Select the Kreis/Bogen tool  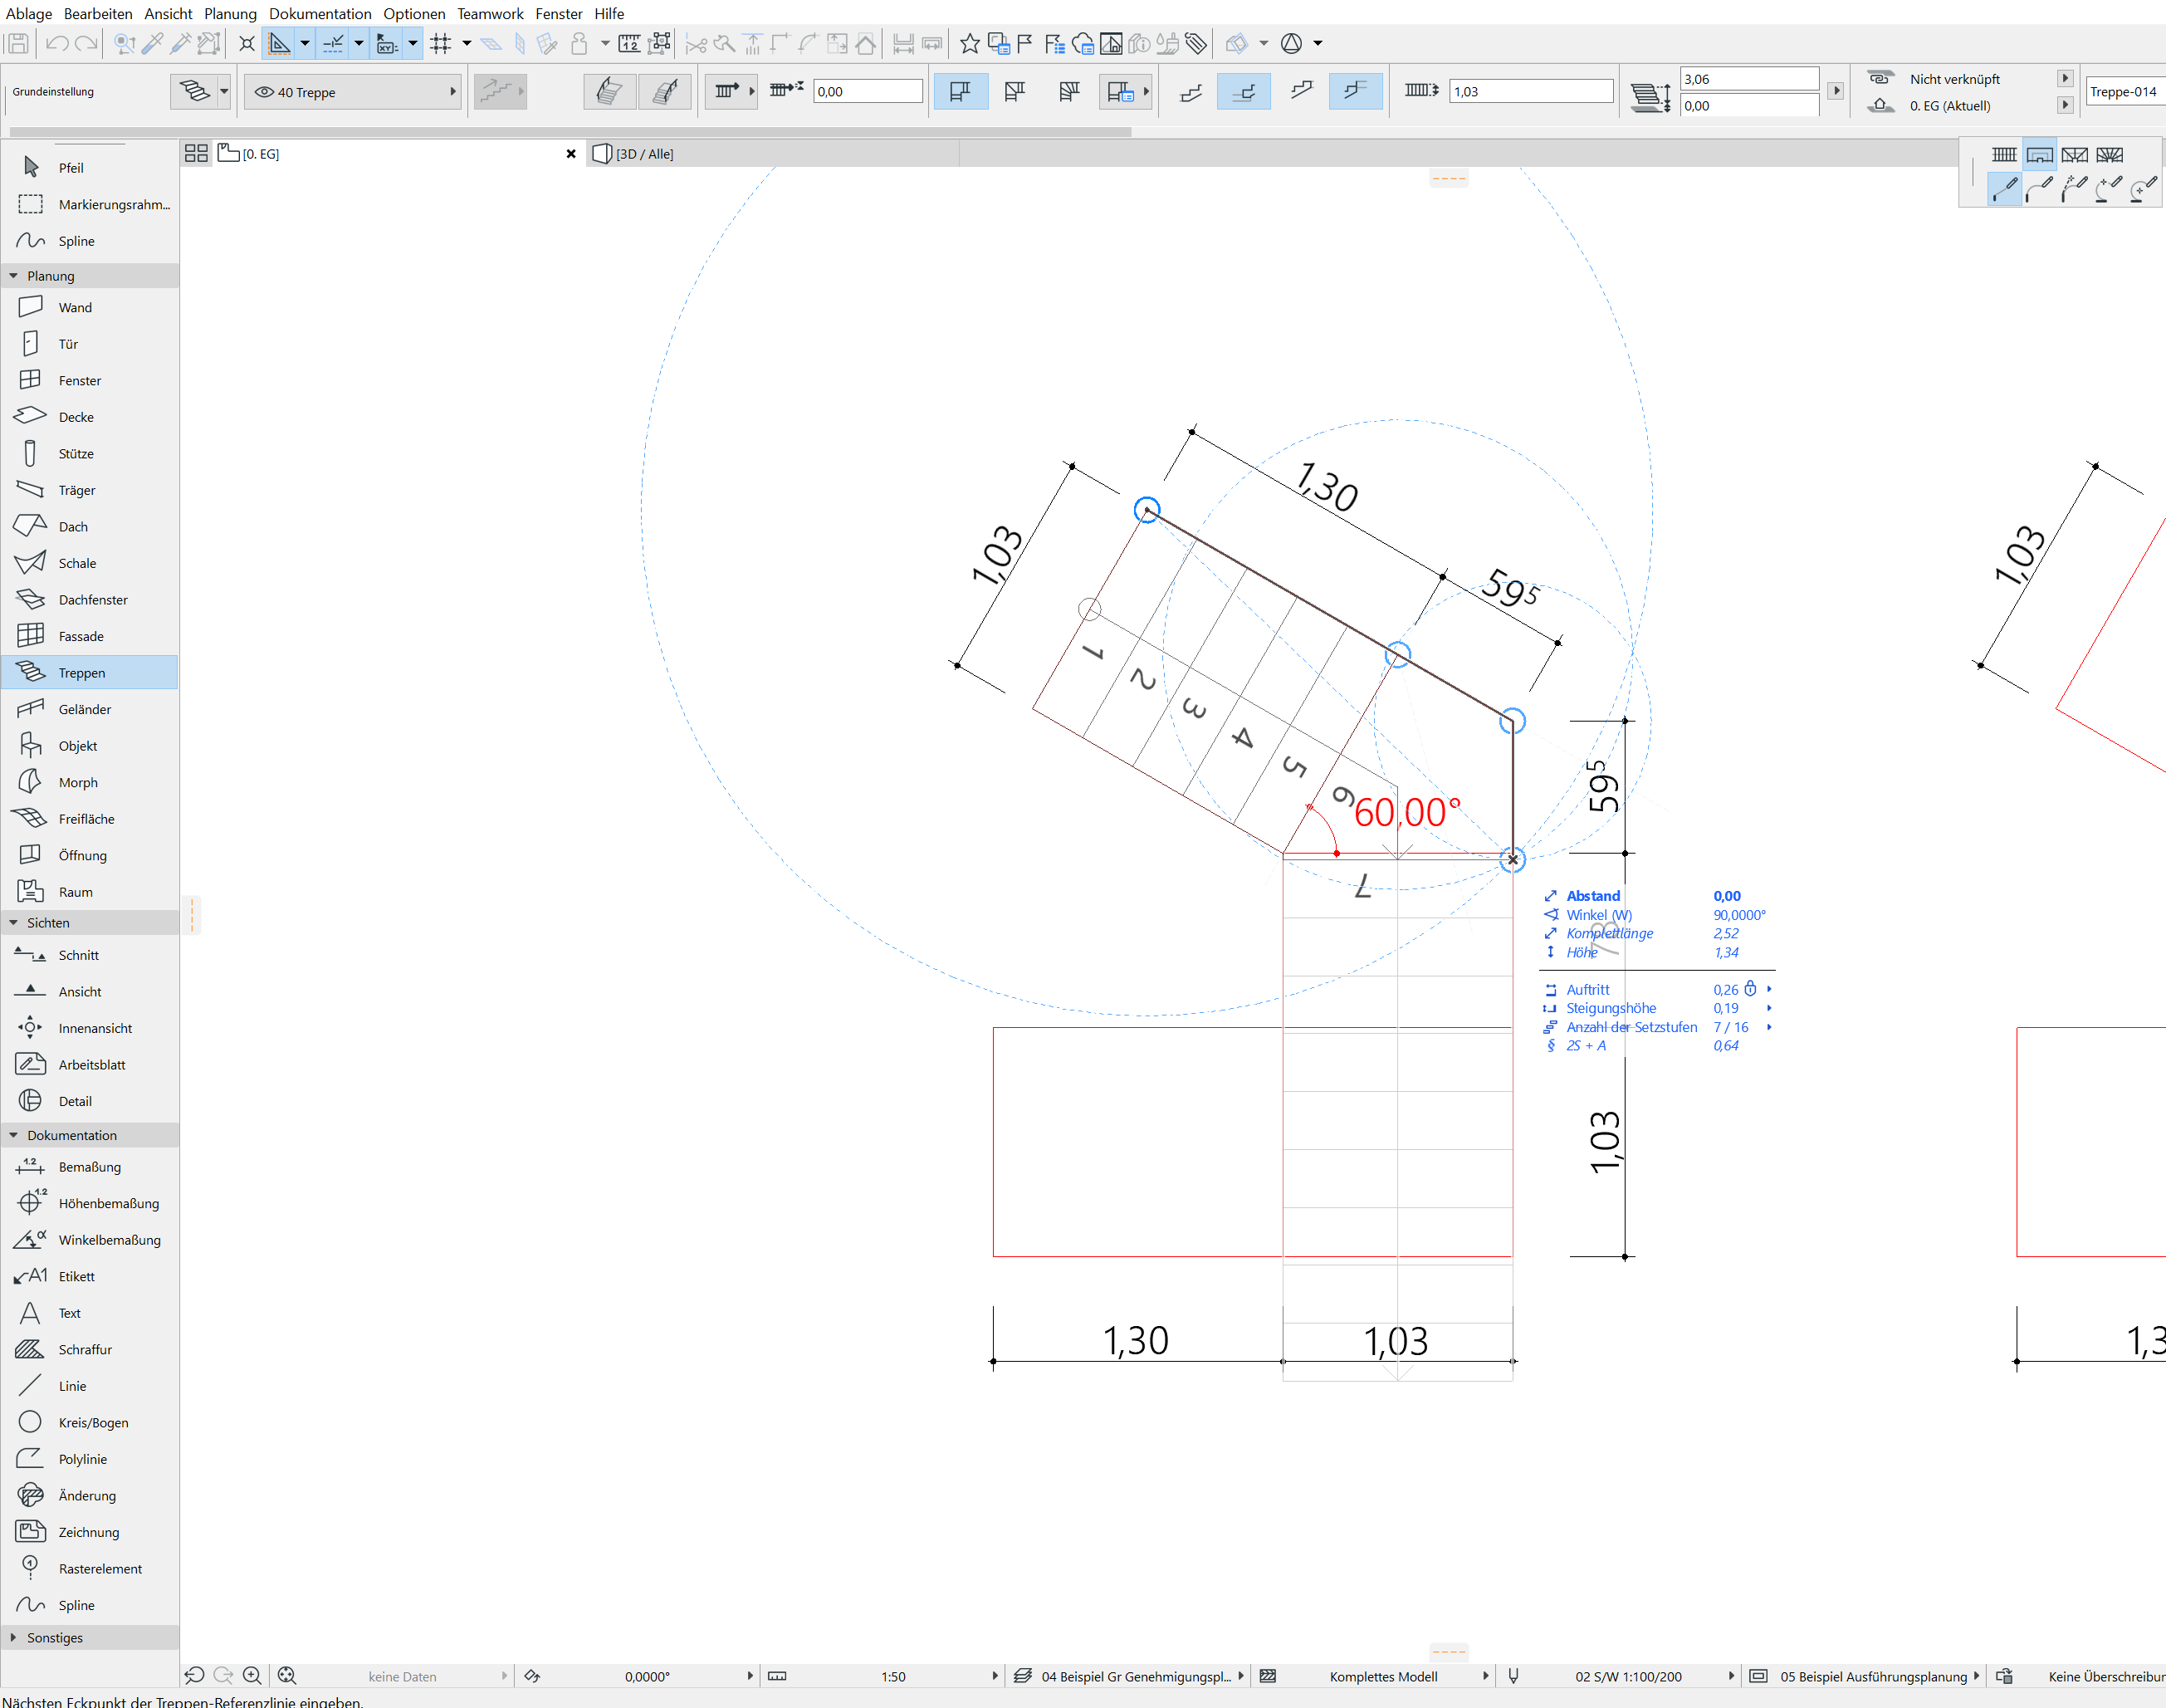click(x=93, y=1422)
